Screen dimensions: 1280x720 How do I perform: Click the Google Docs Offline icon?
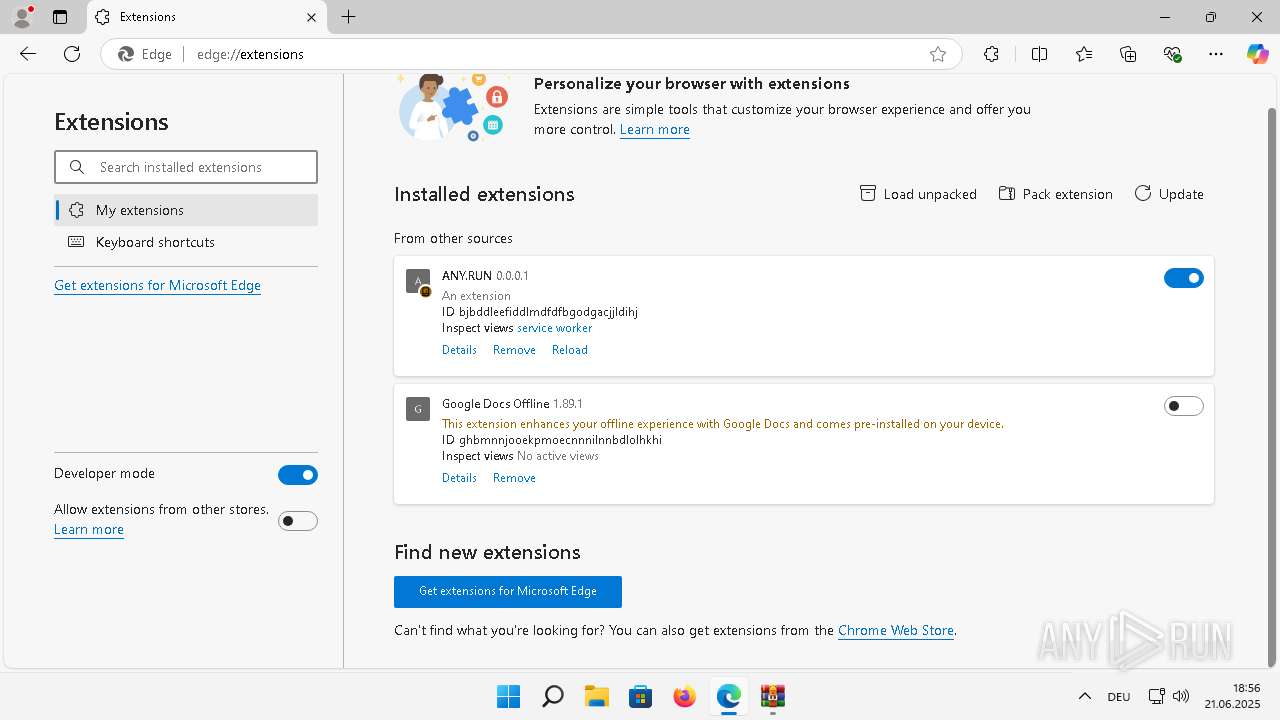point(418,409)
